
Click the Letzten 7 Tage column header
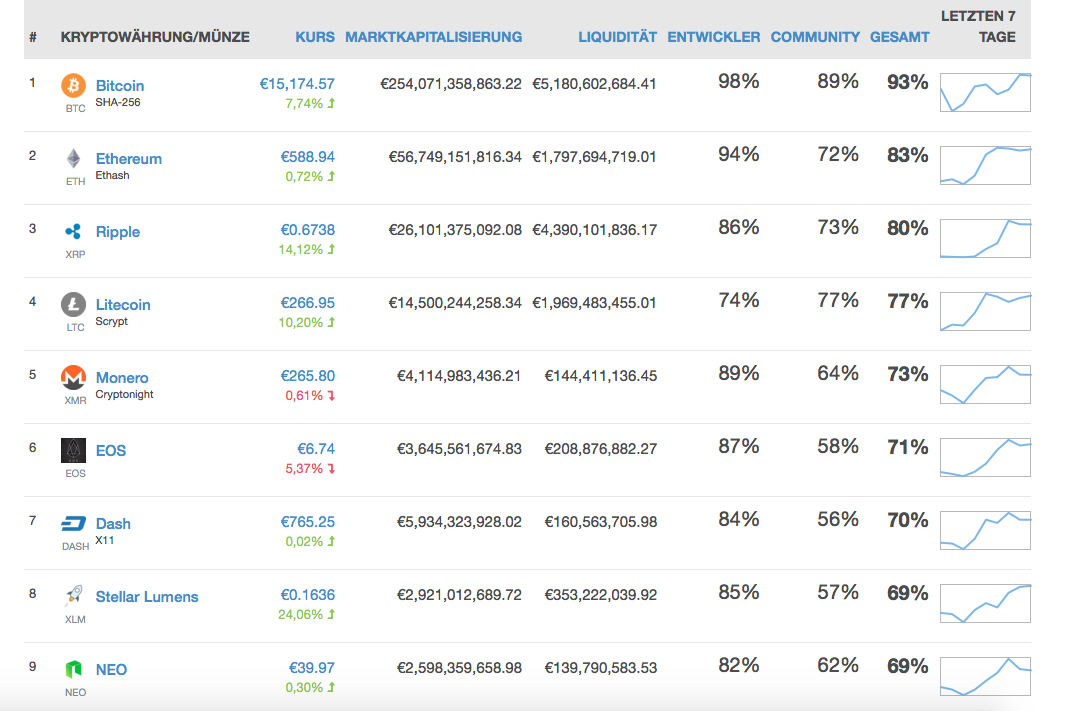979,26
